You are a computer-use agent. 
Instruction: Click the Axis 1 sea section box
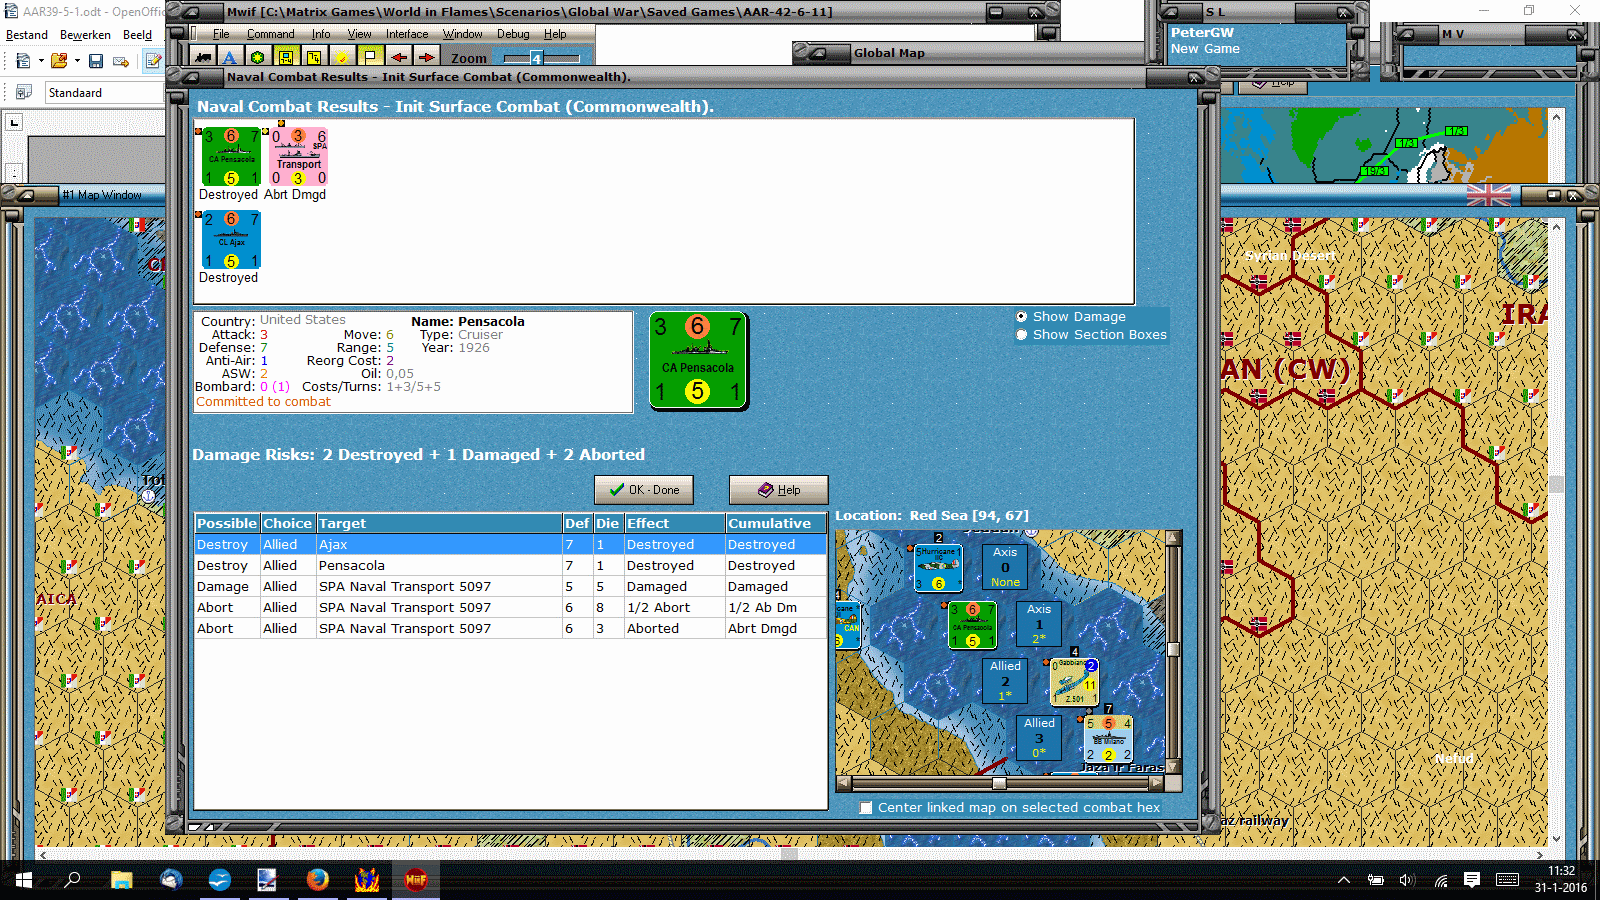1039,624
